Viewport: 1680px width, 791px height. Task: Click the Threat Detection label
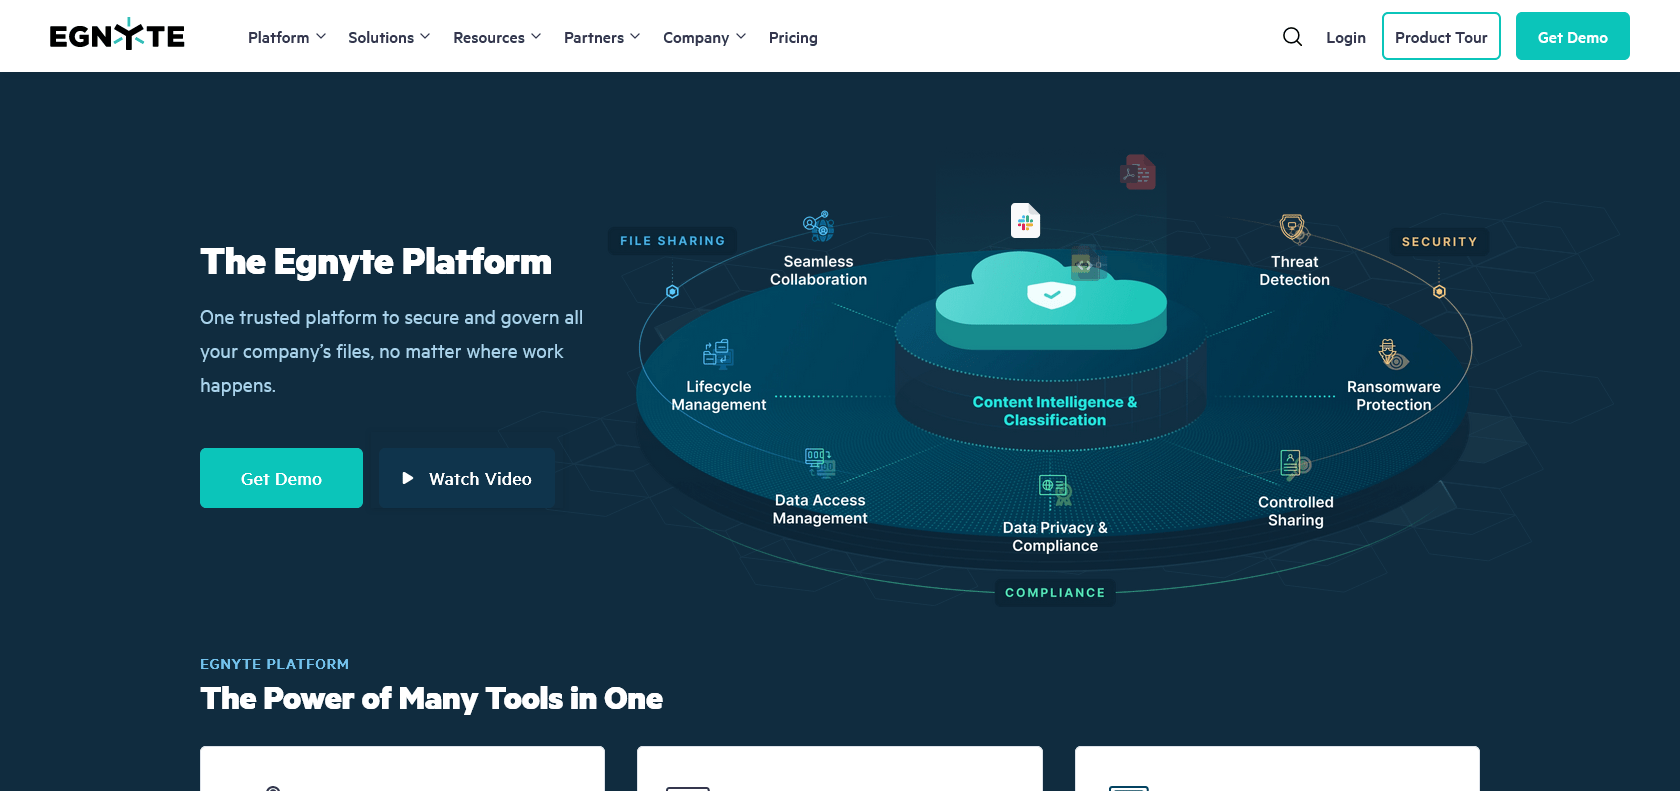pos(1294,270)
